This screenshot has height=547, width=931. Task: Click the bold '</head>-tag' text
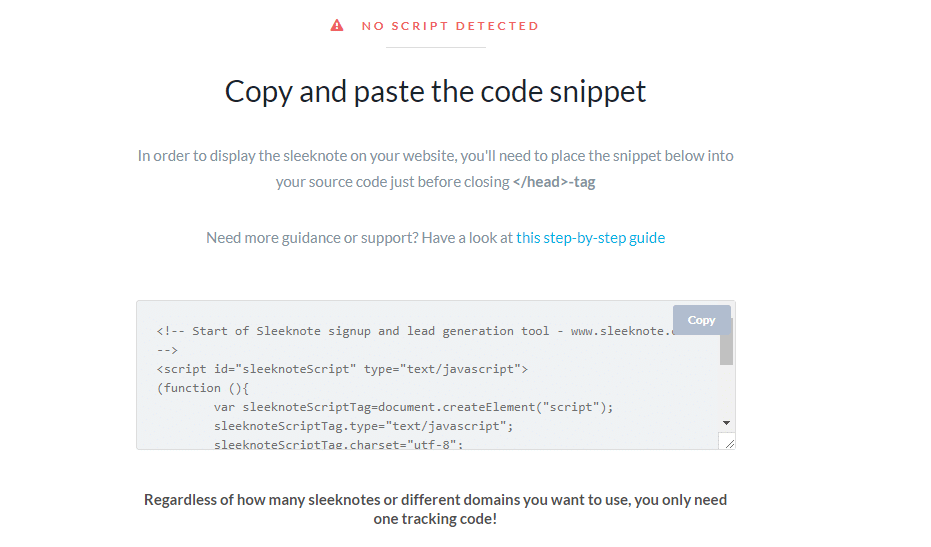click(553, 182)
